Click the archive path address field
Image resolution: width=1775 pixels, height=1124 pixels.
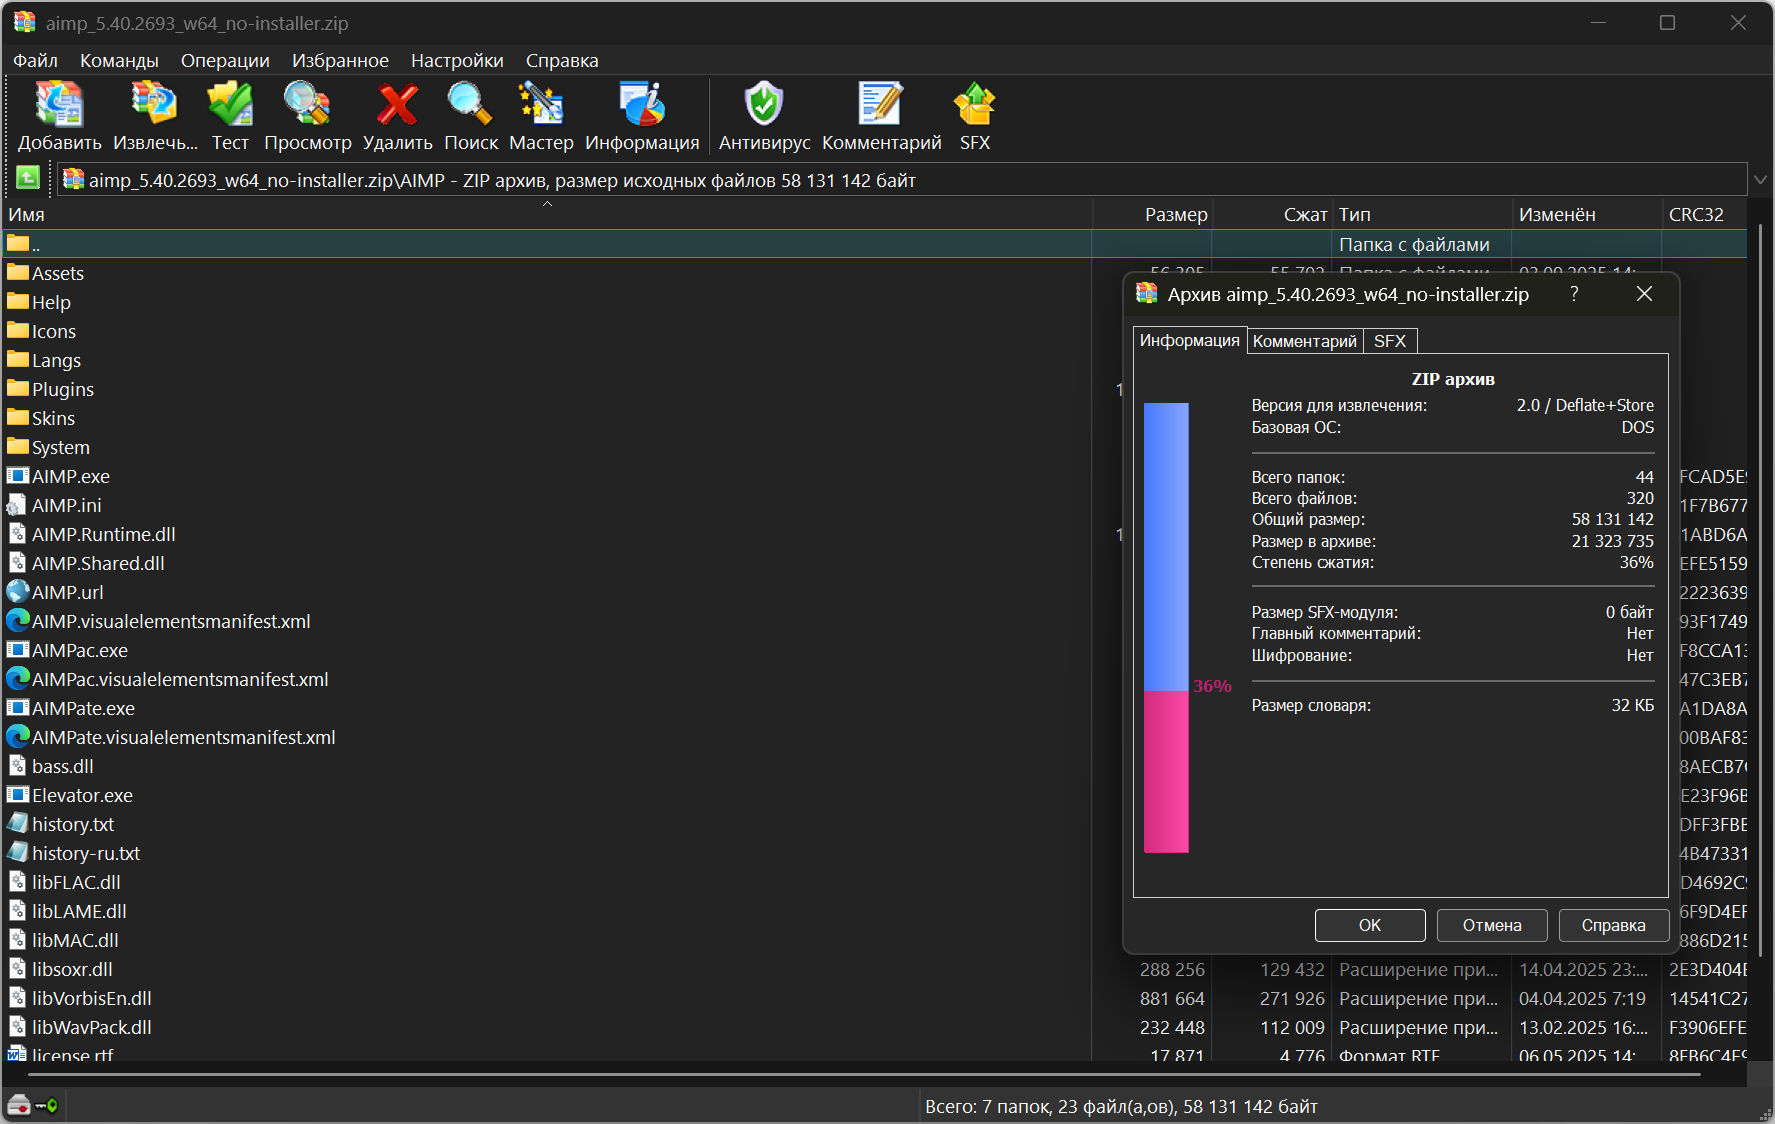902,180
